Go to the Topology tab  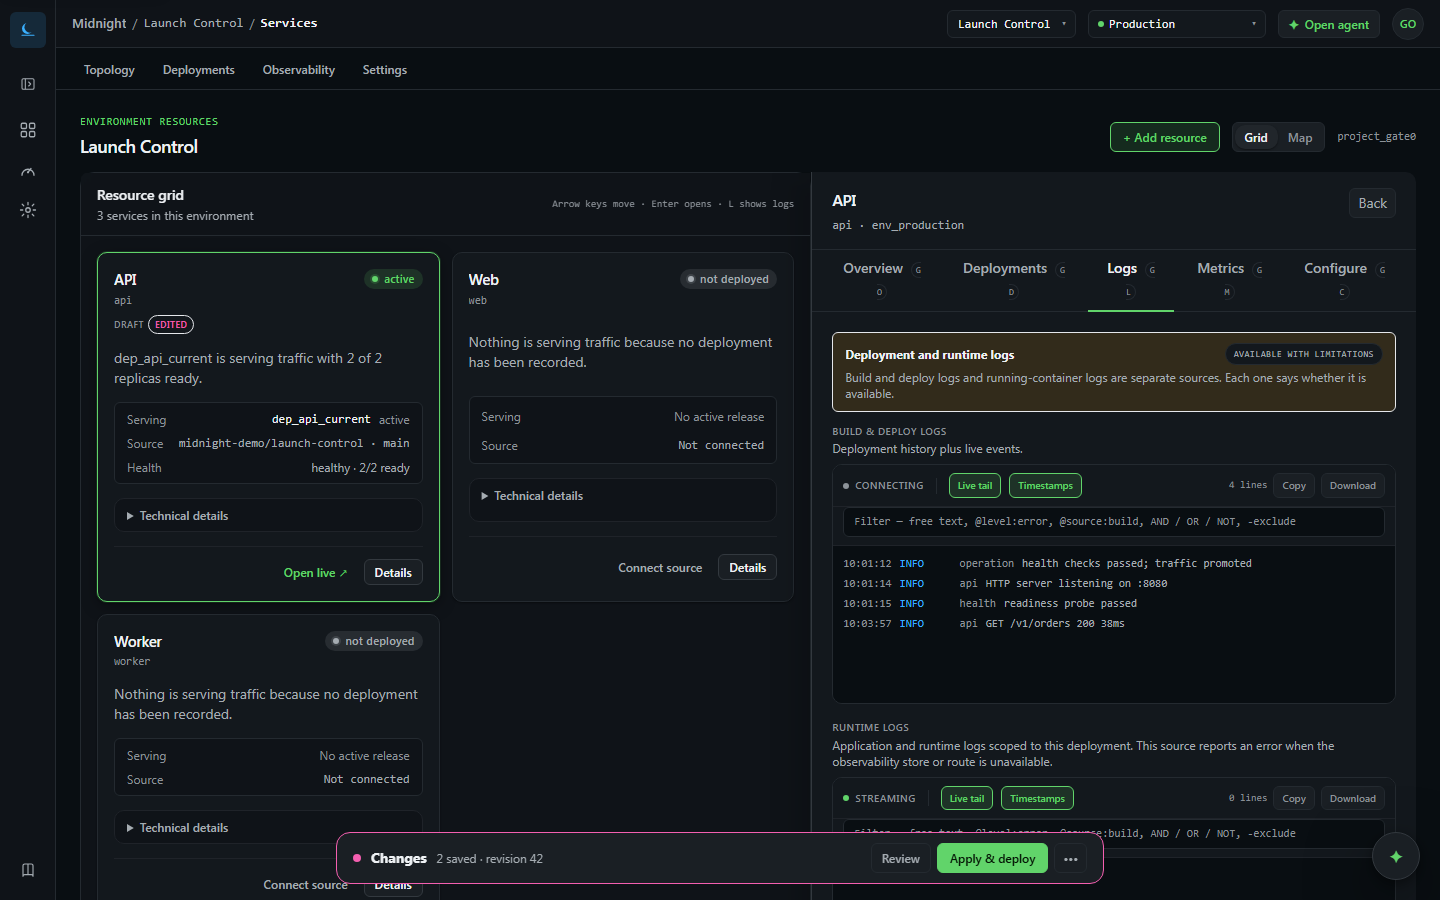(109, 70)
